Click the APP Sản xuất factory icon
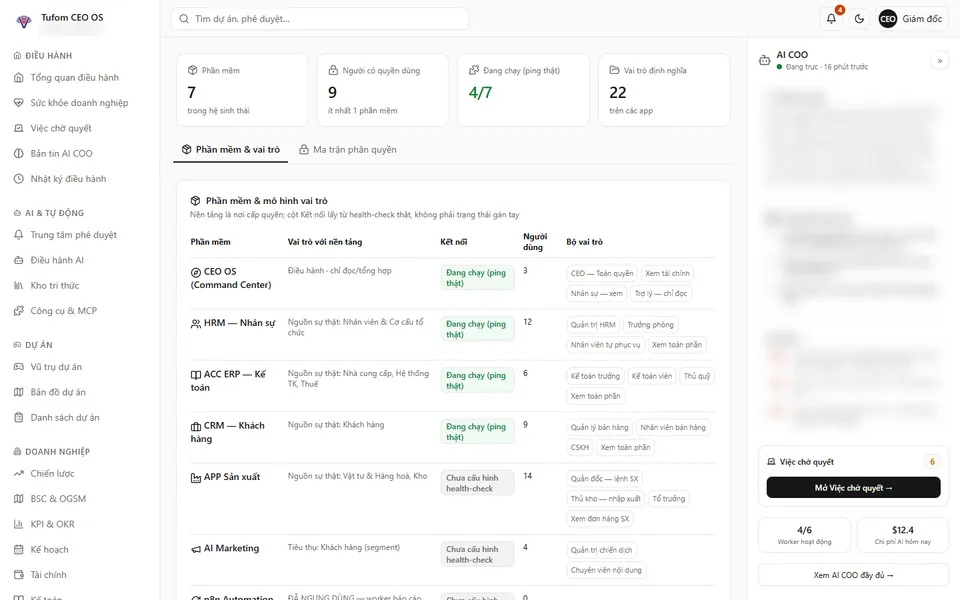Viewport: 960px width, 600px height. (196, 478)
